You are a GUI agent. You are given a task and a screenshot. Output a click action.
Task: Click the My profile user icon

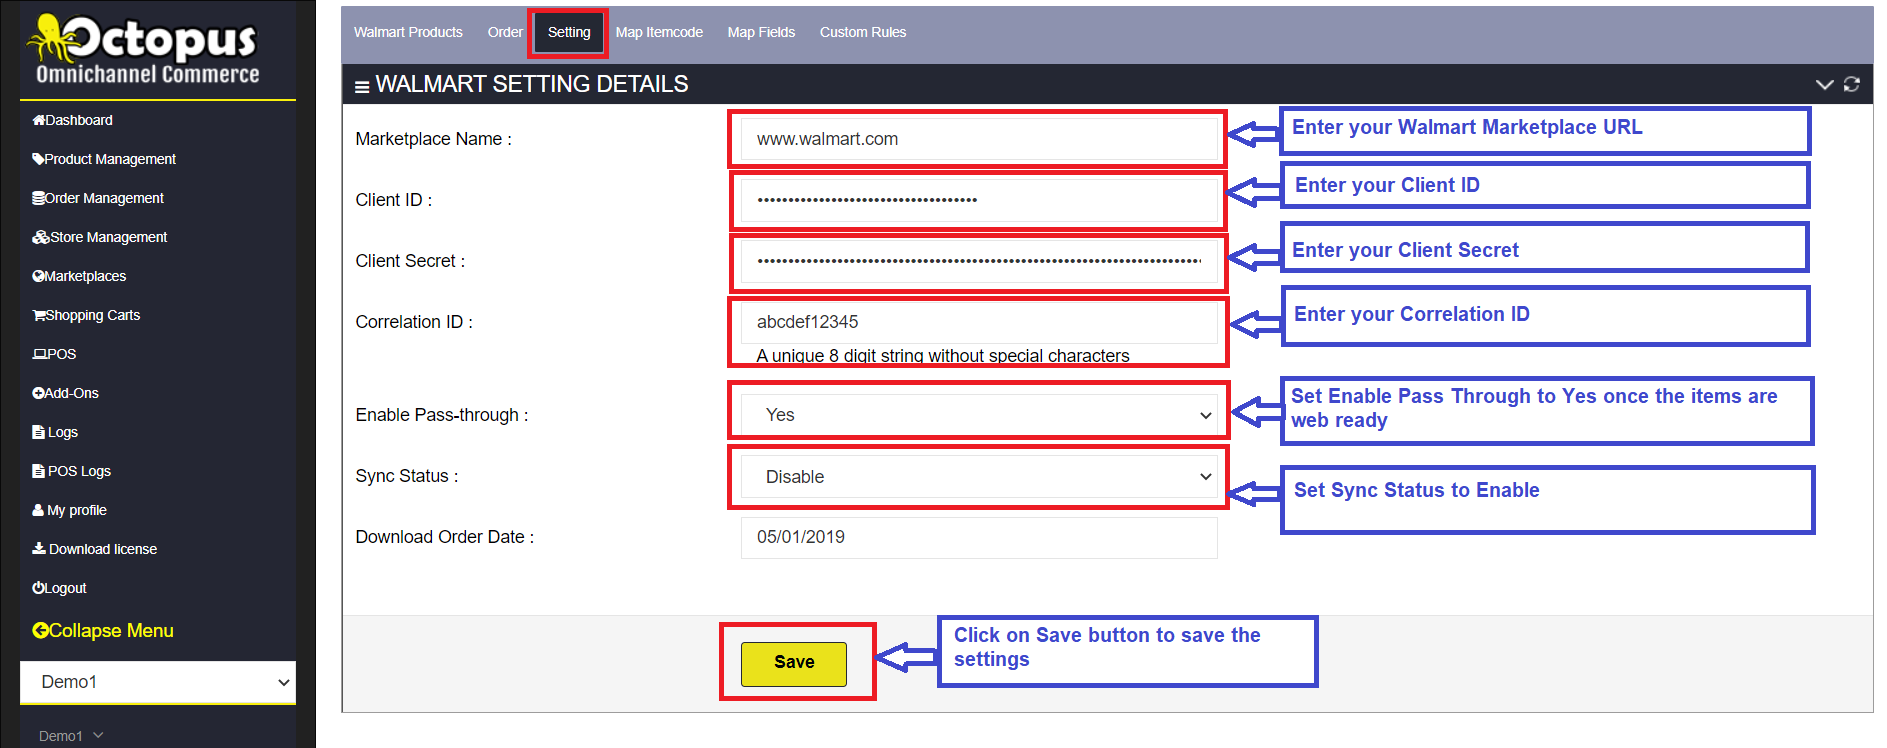pyautogui.click(x=38, y=510)
